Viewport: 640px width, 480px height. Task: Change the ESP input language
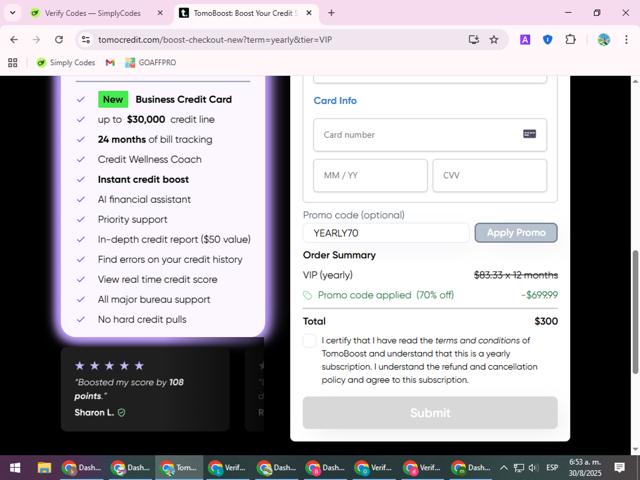click(x=552, y=467)
